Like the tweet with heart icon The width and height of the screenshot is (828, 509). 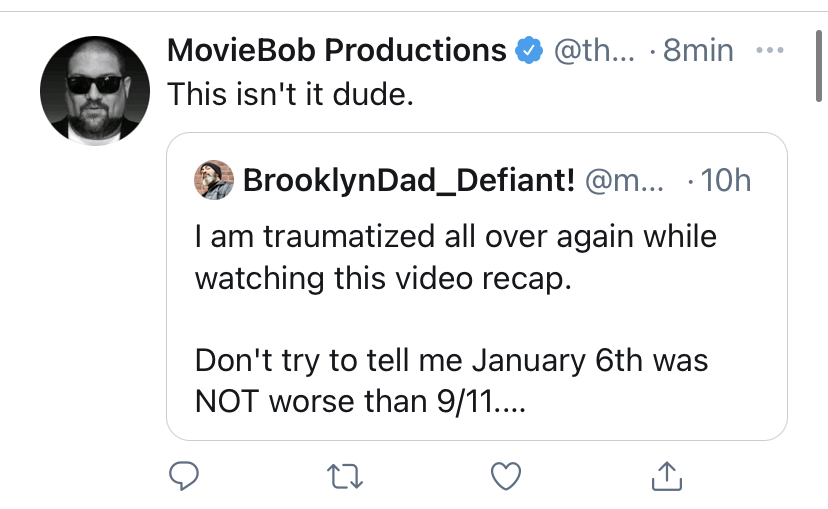tap(506, 476)
